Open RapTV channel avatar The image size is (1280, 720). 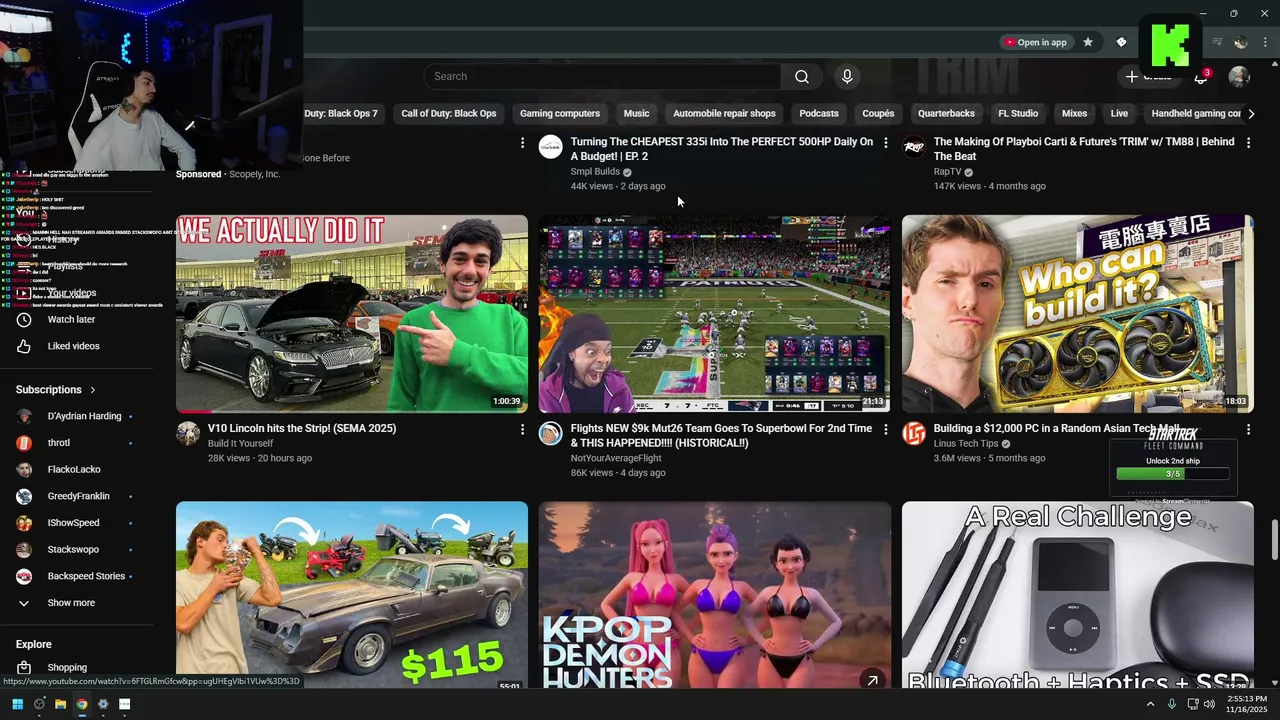pos(914,147)
